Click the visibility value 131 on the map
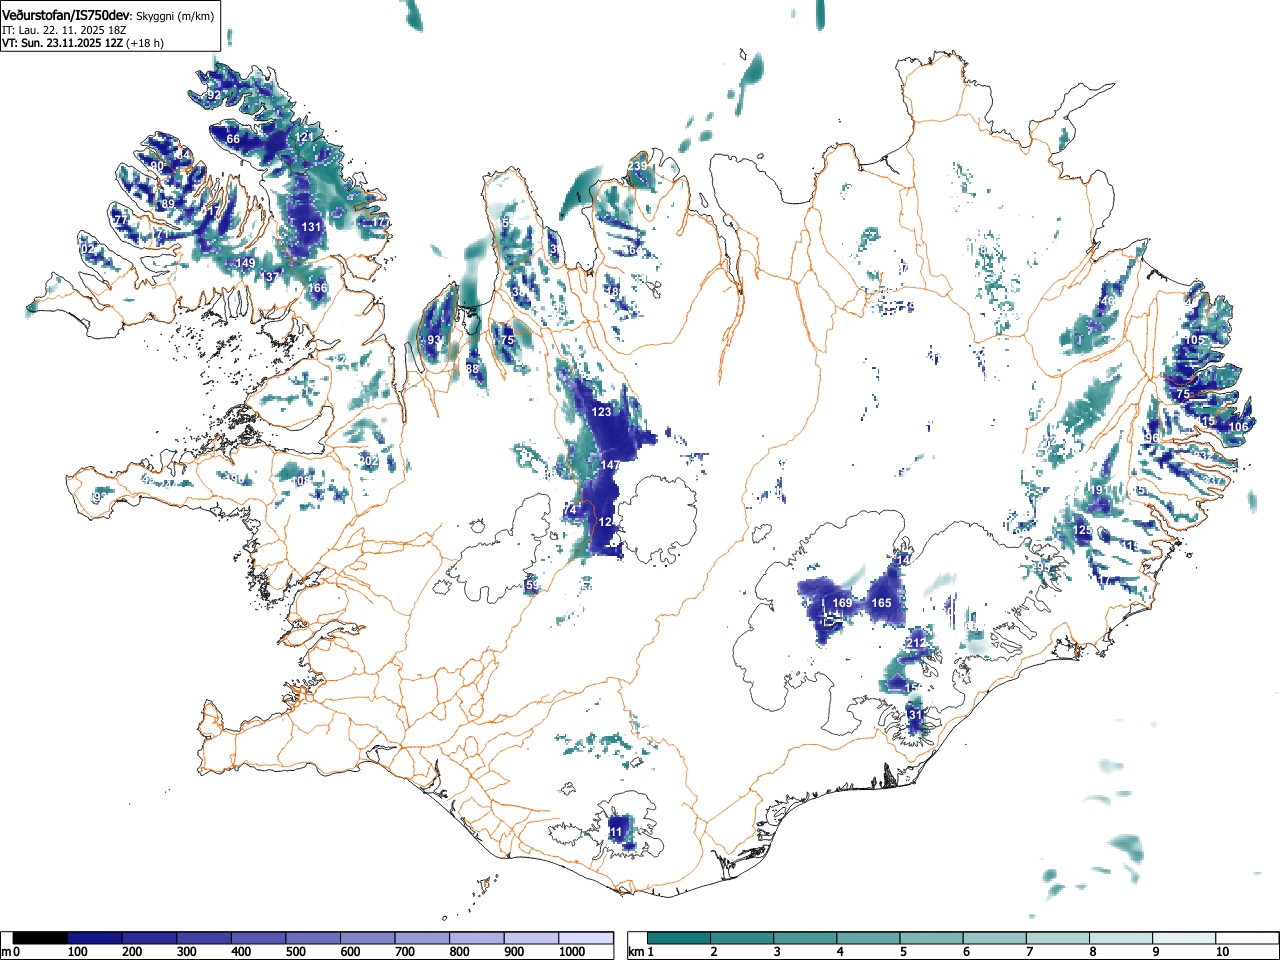 [x=312, y=227]
